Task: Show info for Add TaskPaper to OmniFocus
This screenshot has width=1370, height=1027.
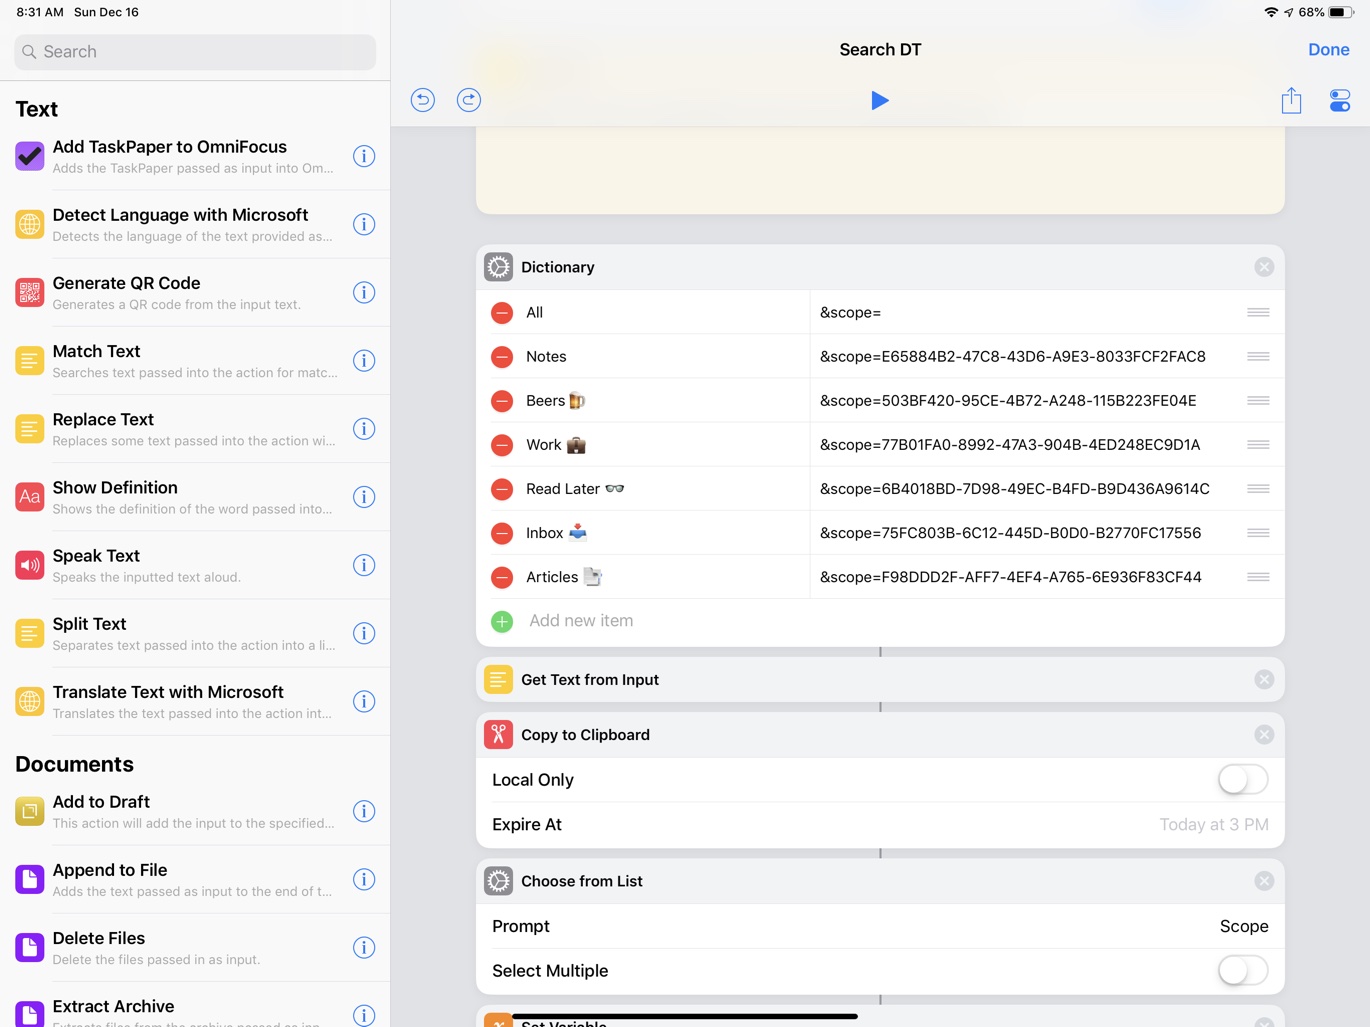Action: (364, 156)
